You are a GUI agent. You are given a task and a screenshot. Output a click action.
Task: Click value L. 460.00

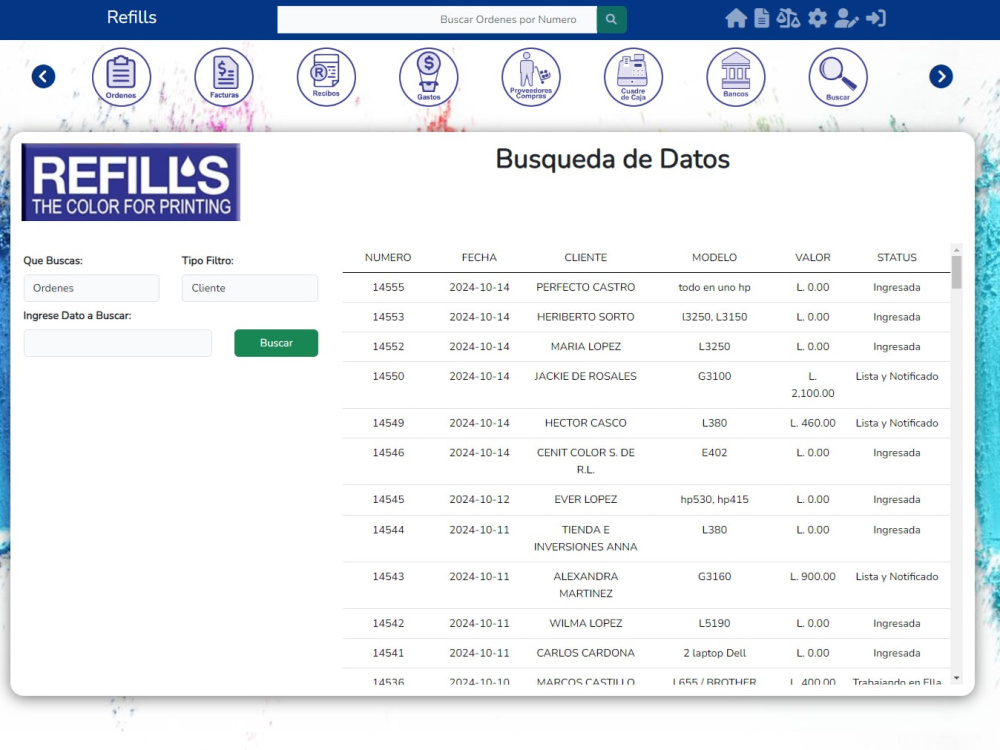click(x=812, y=423)
